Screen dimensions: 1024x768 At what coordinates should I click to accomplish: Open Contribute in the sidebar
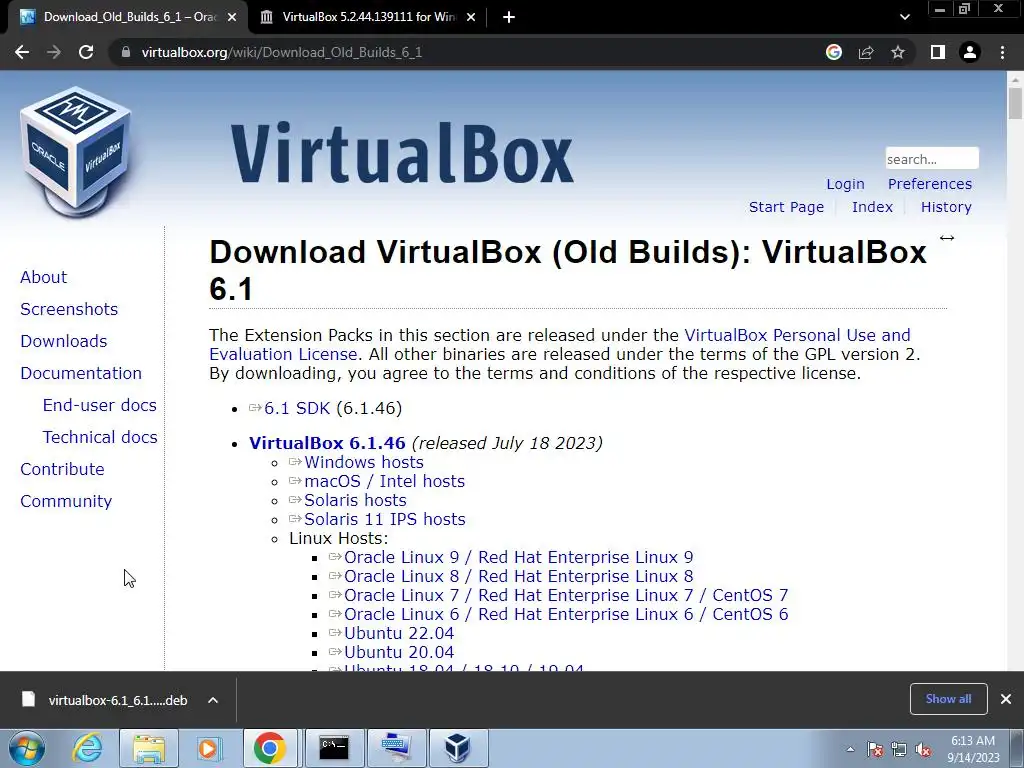[62, 469]
